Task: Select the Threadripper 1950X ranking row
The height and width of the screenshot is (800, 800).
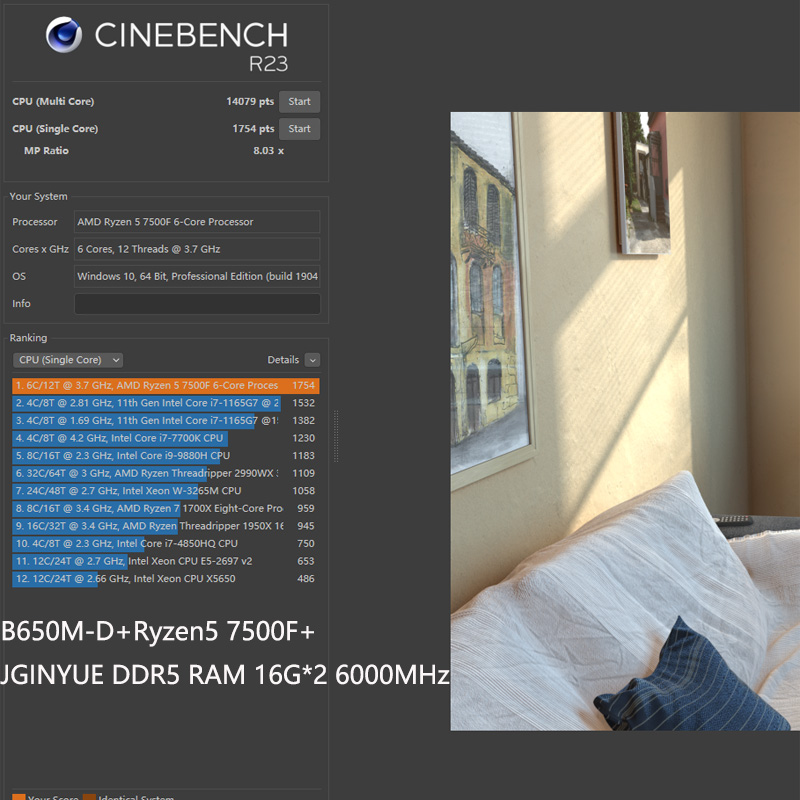Action: point(166,526)
